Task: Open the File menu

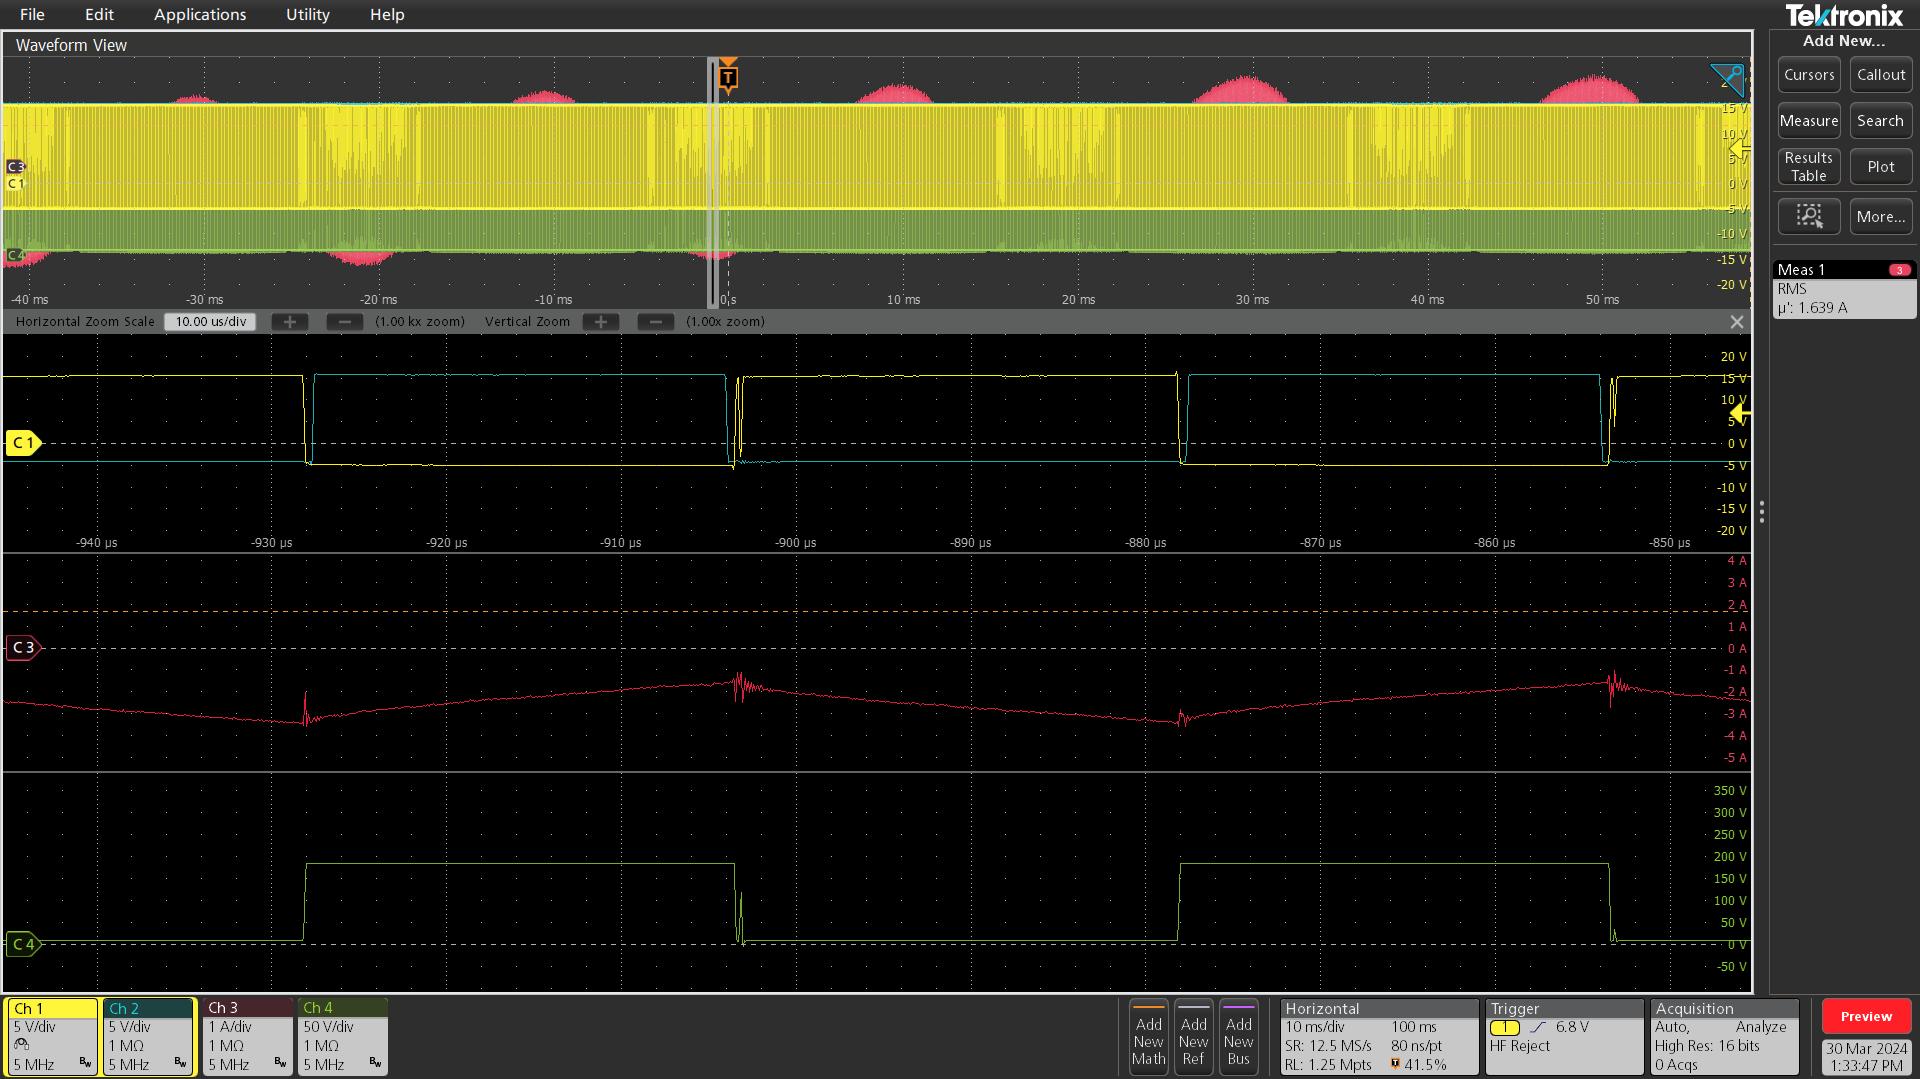Action: [x=32, y=14]
